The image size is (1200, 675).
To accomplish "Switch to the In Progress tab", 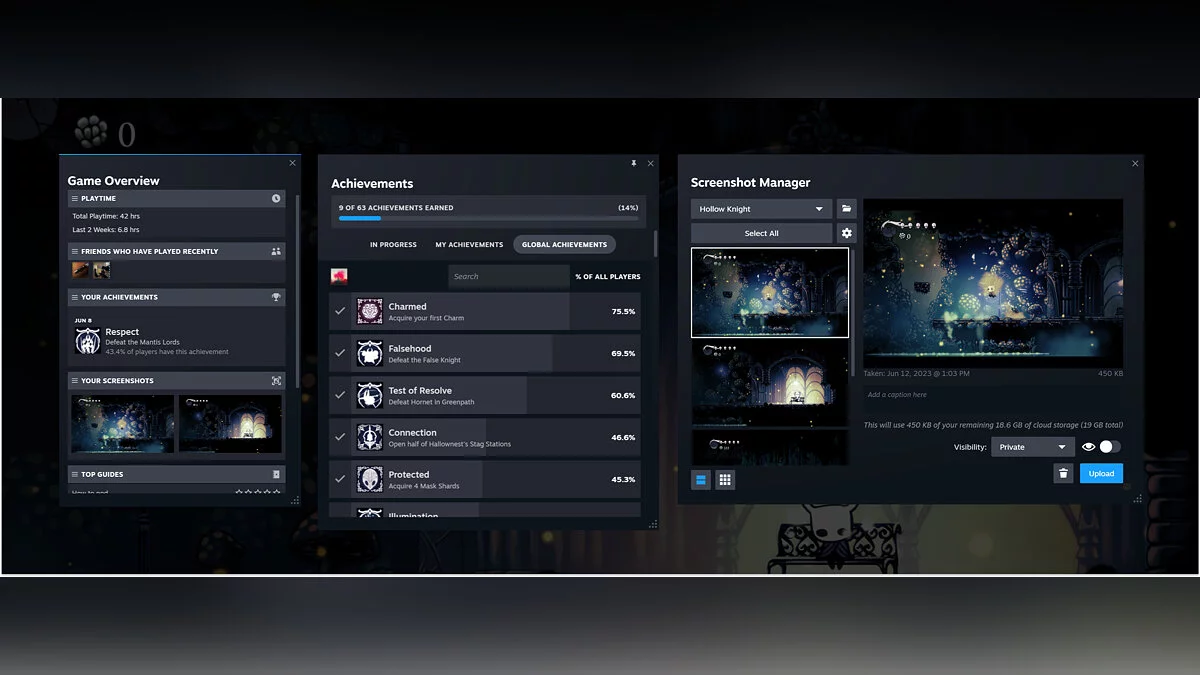I will tap(393, 244).
